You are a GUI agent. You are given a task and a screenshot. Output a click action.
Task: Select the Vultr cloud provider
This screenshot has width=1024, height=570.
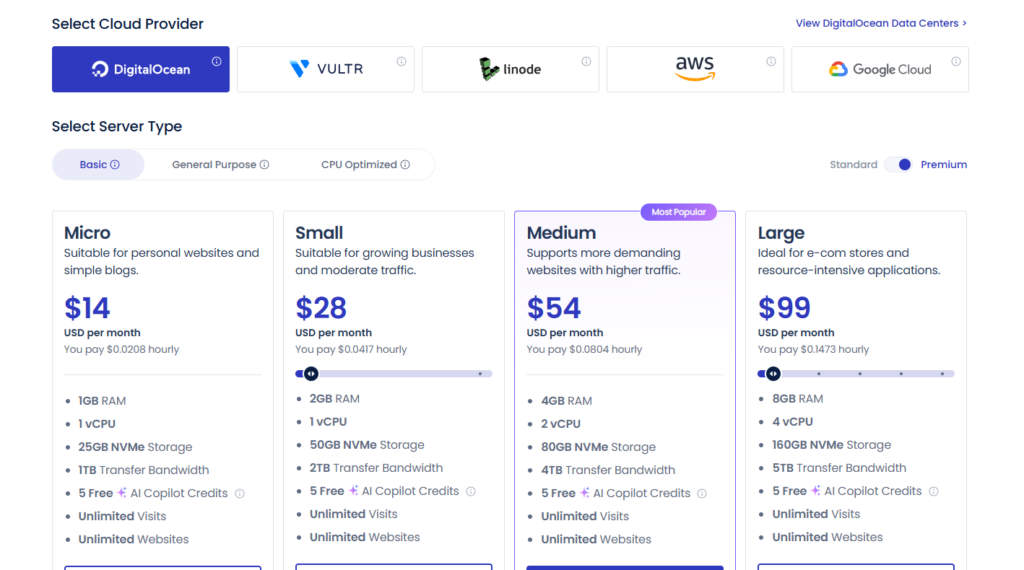pyautogui.click(x=325, y=69)
